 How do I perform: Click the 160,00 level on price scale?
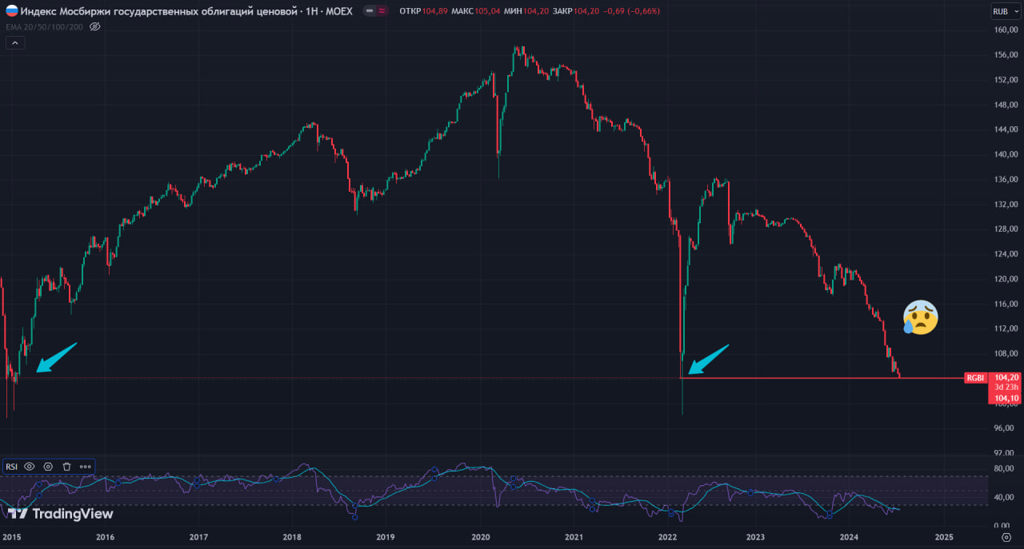(1005, 30)
